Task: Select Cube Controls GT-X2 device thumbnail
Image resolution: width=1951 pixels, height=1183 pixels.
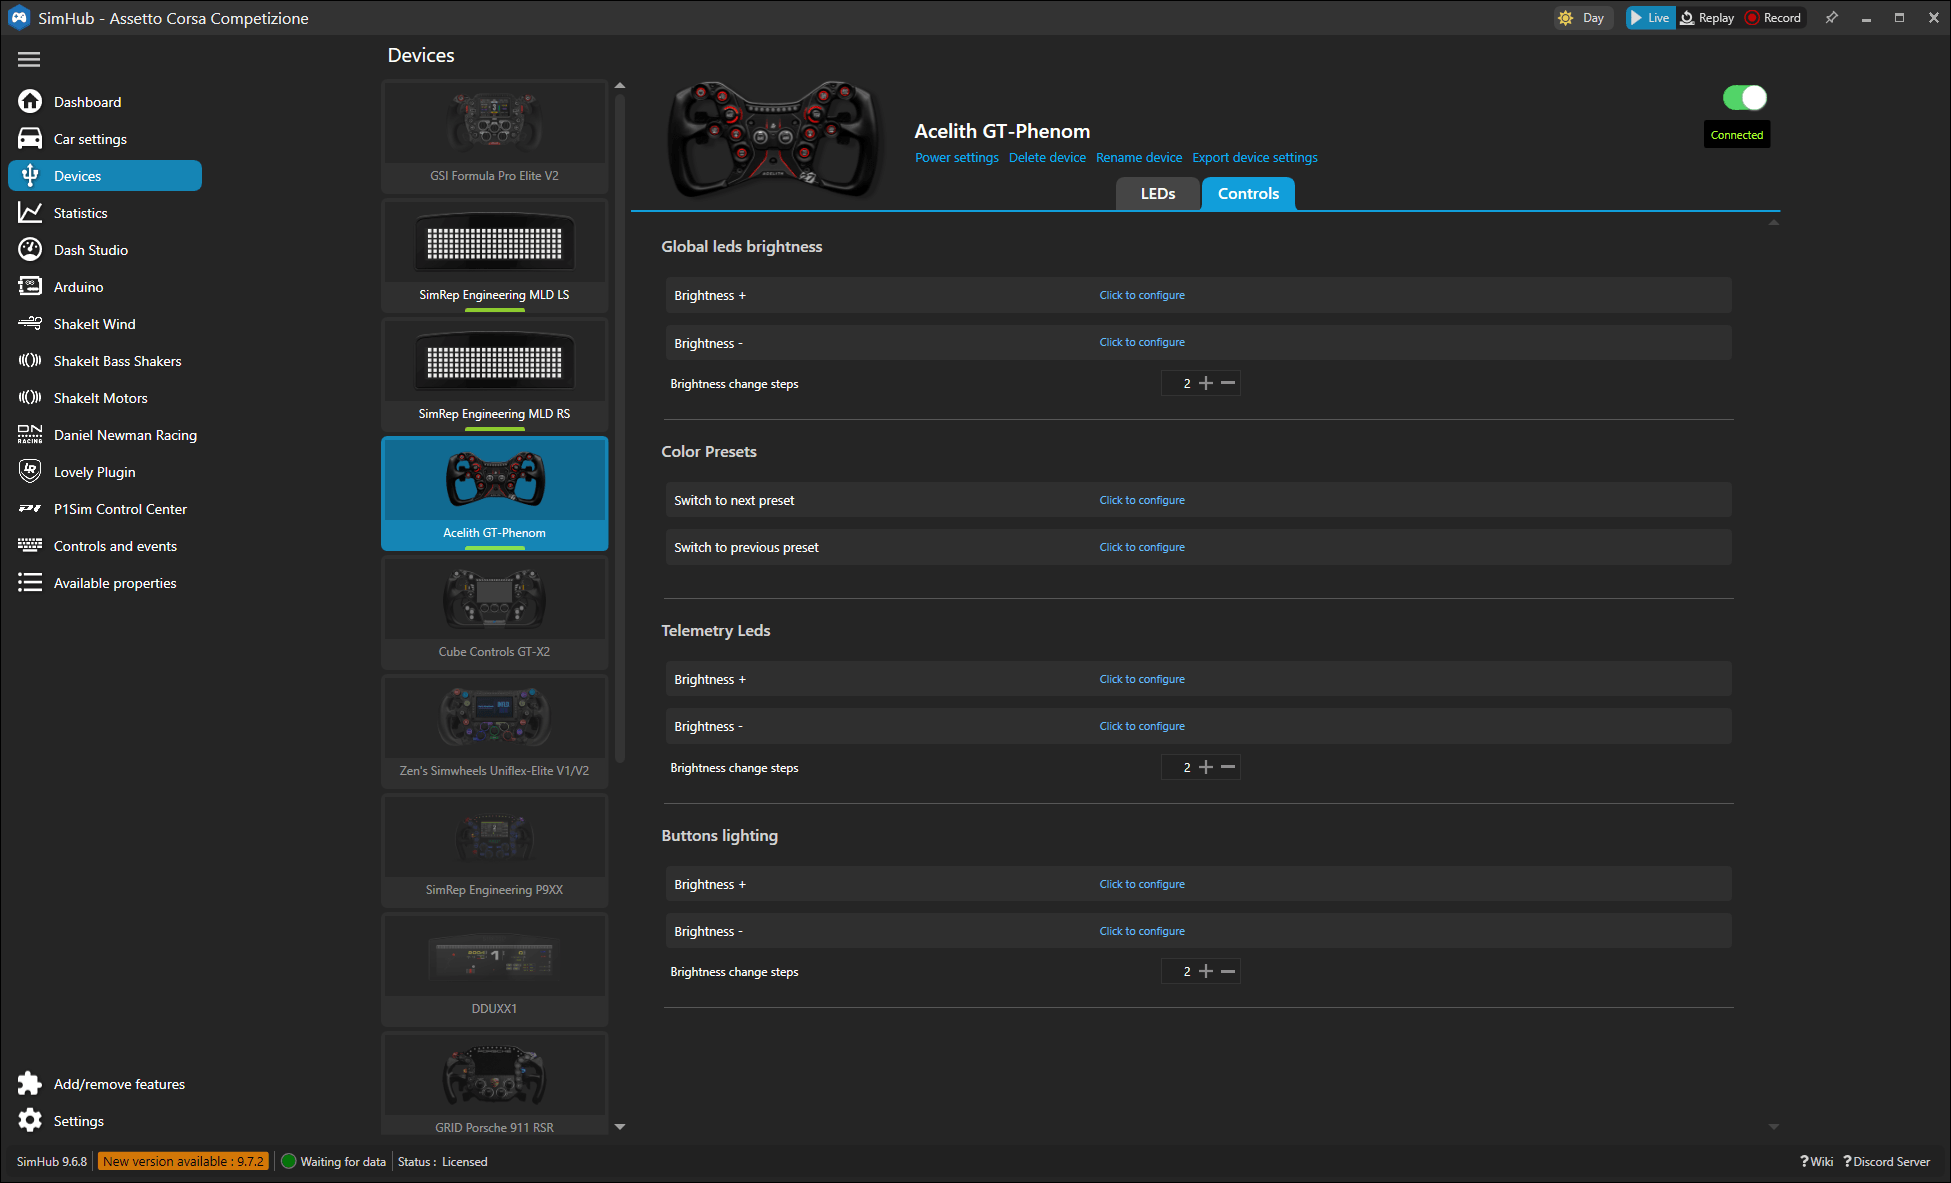Action: tap(494, 600)
